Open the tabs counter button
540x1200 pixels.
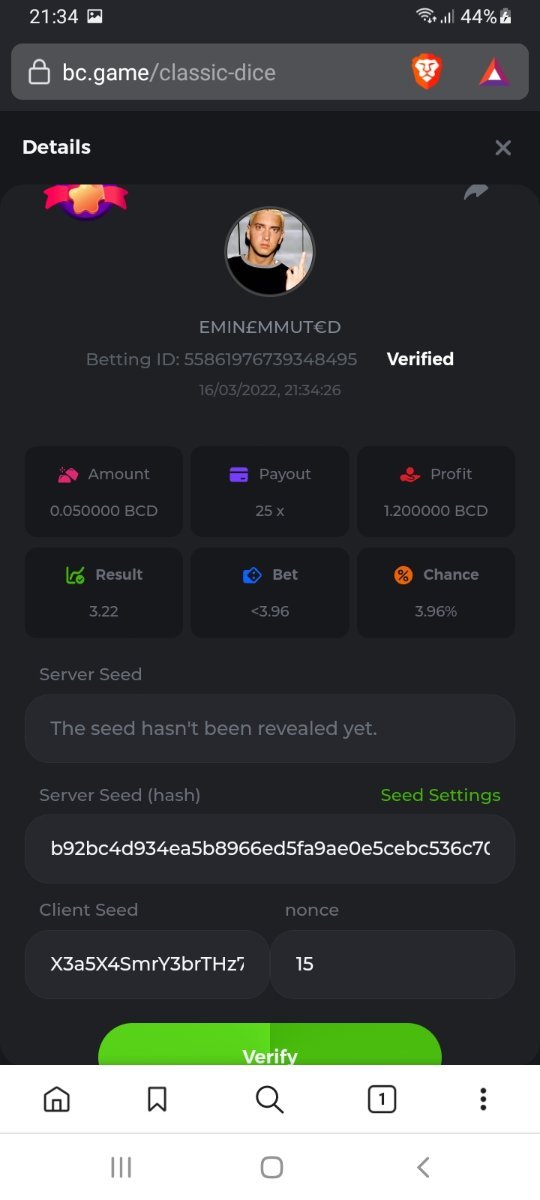pos(381,1100)
